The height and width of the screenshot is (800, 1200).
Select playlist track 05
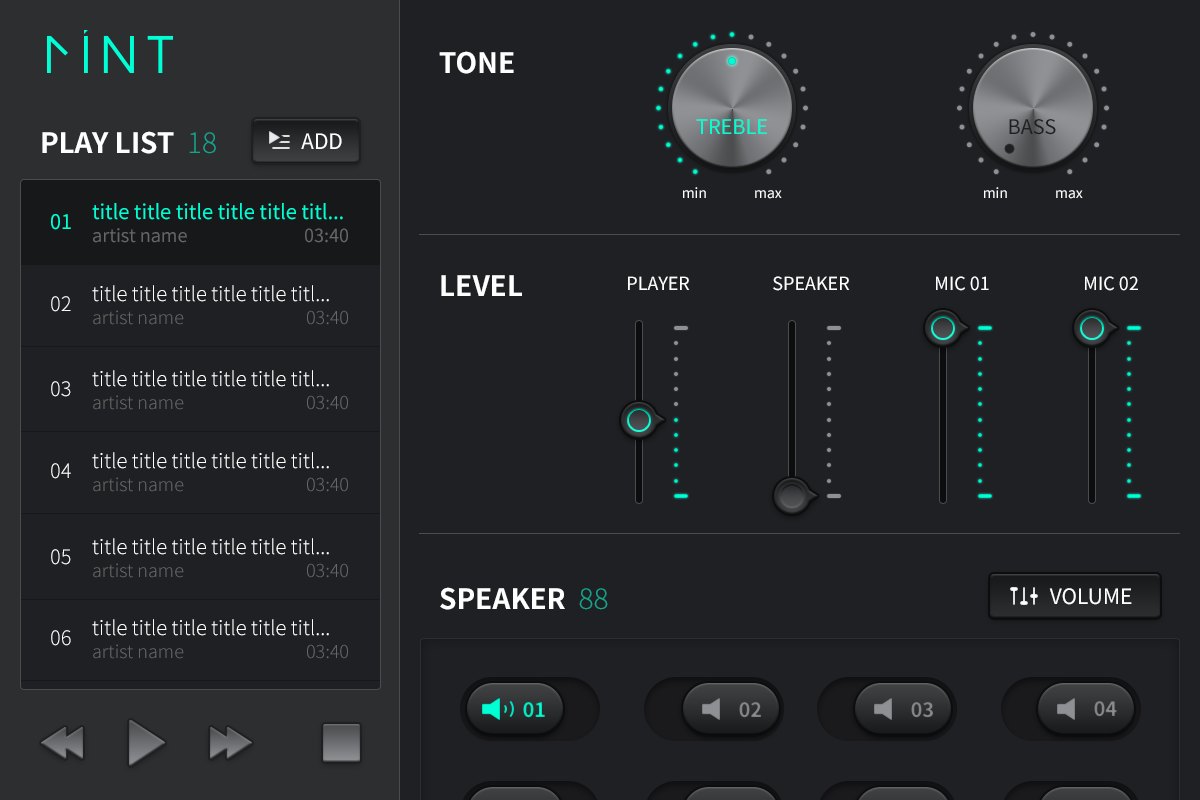point(200,557)
